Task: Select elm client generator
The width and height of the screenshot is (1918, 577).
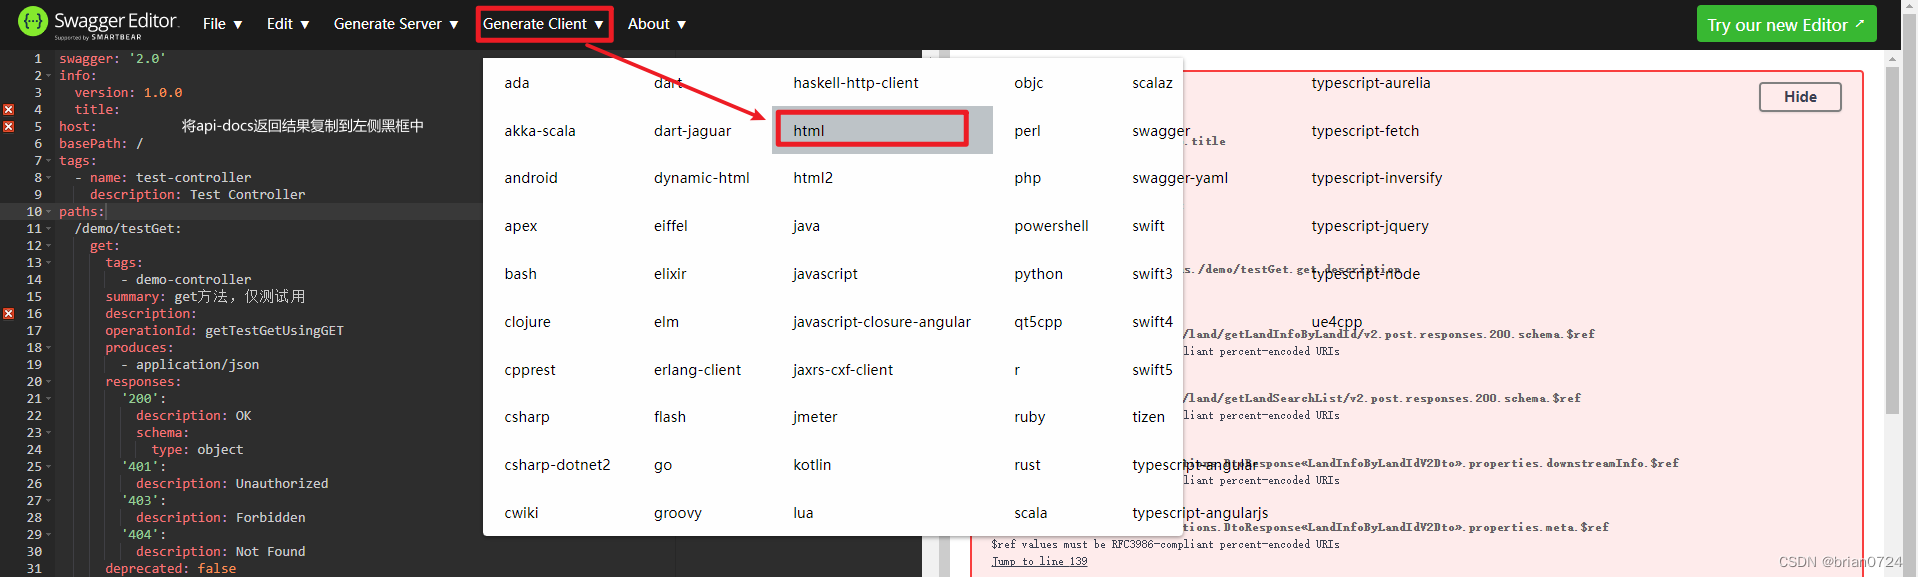Action: 666,322
